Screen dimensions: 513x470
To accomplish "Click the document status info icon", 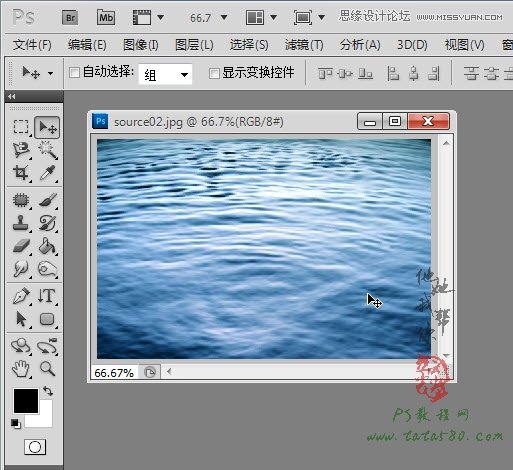I will coord(150,372).
